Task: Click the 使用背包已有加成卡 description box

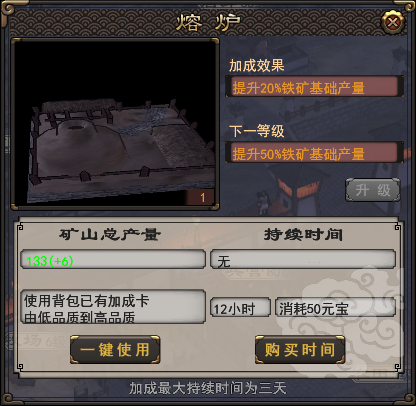Action: click(113, 307)
